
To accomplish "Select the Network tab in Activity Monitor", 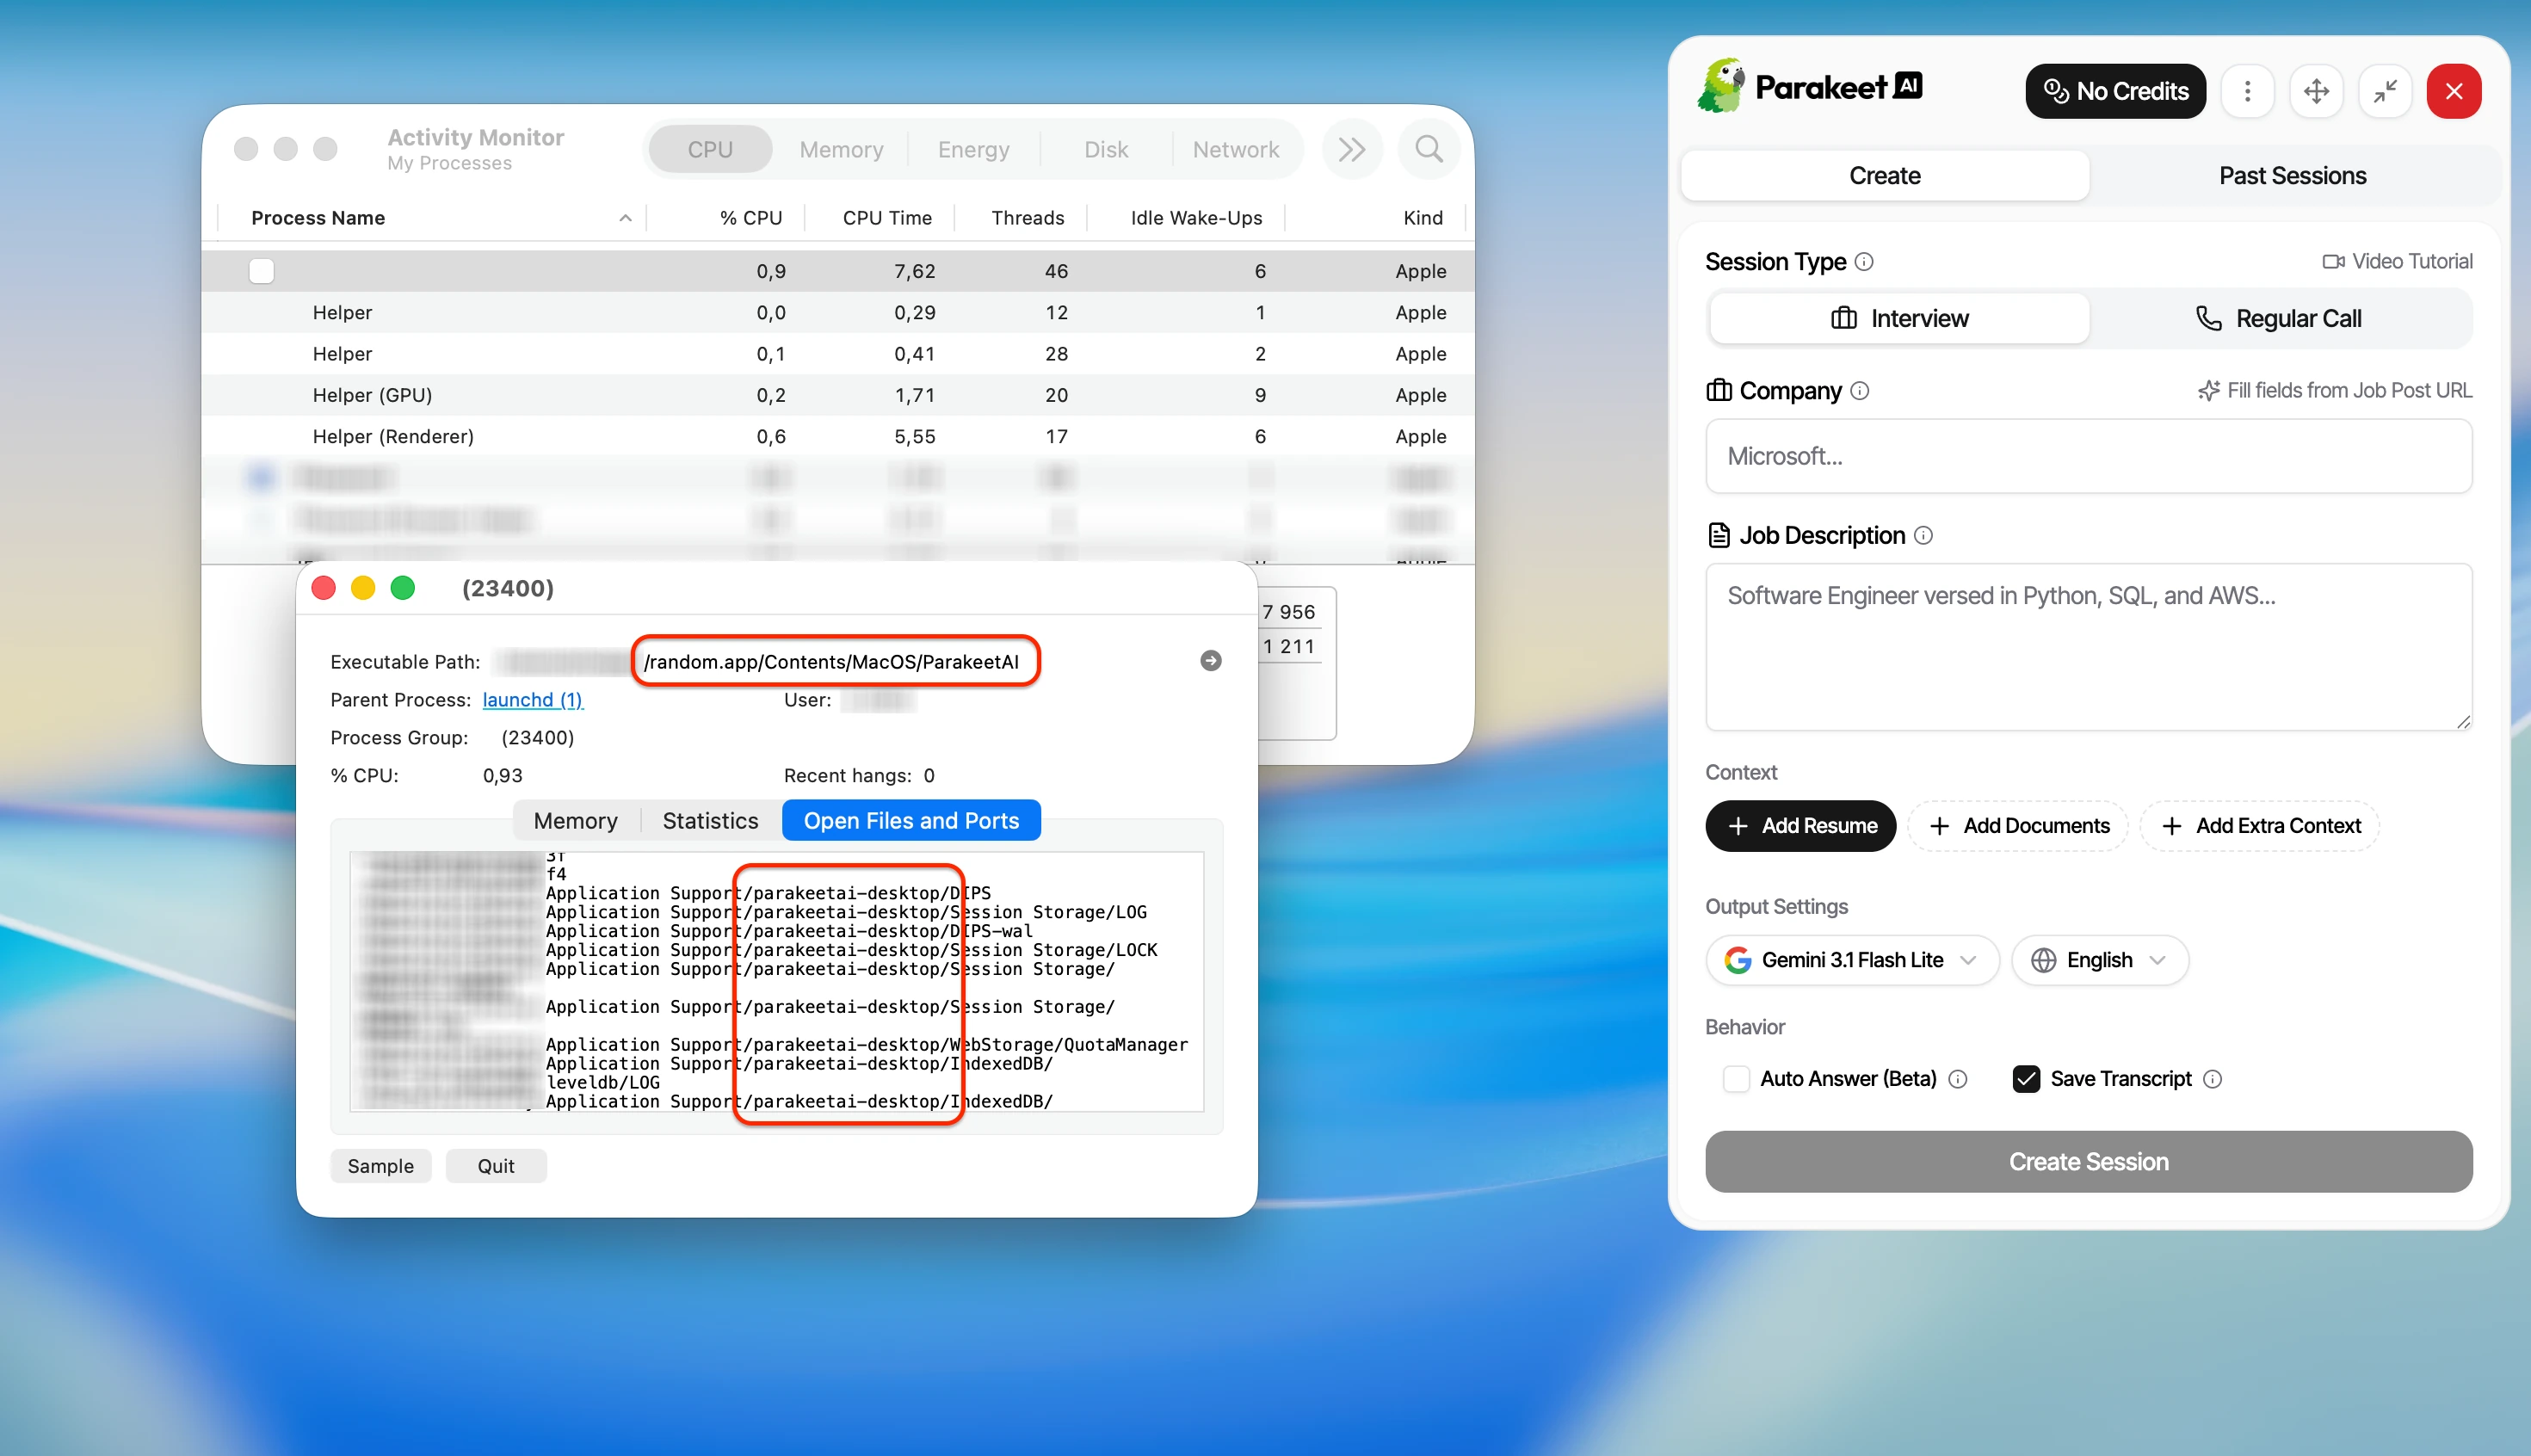I will (x=1235, y=149).
